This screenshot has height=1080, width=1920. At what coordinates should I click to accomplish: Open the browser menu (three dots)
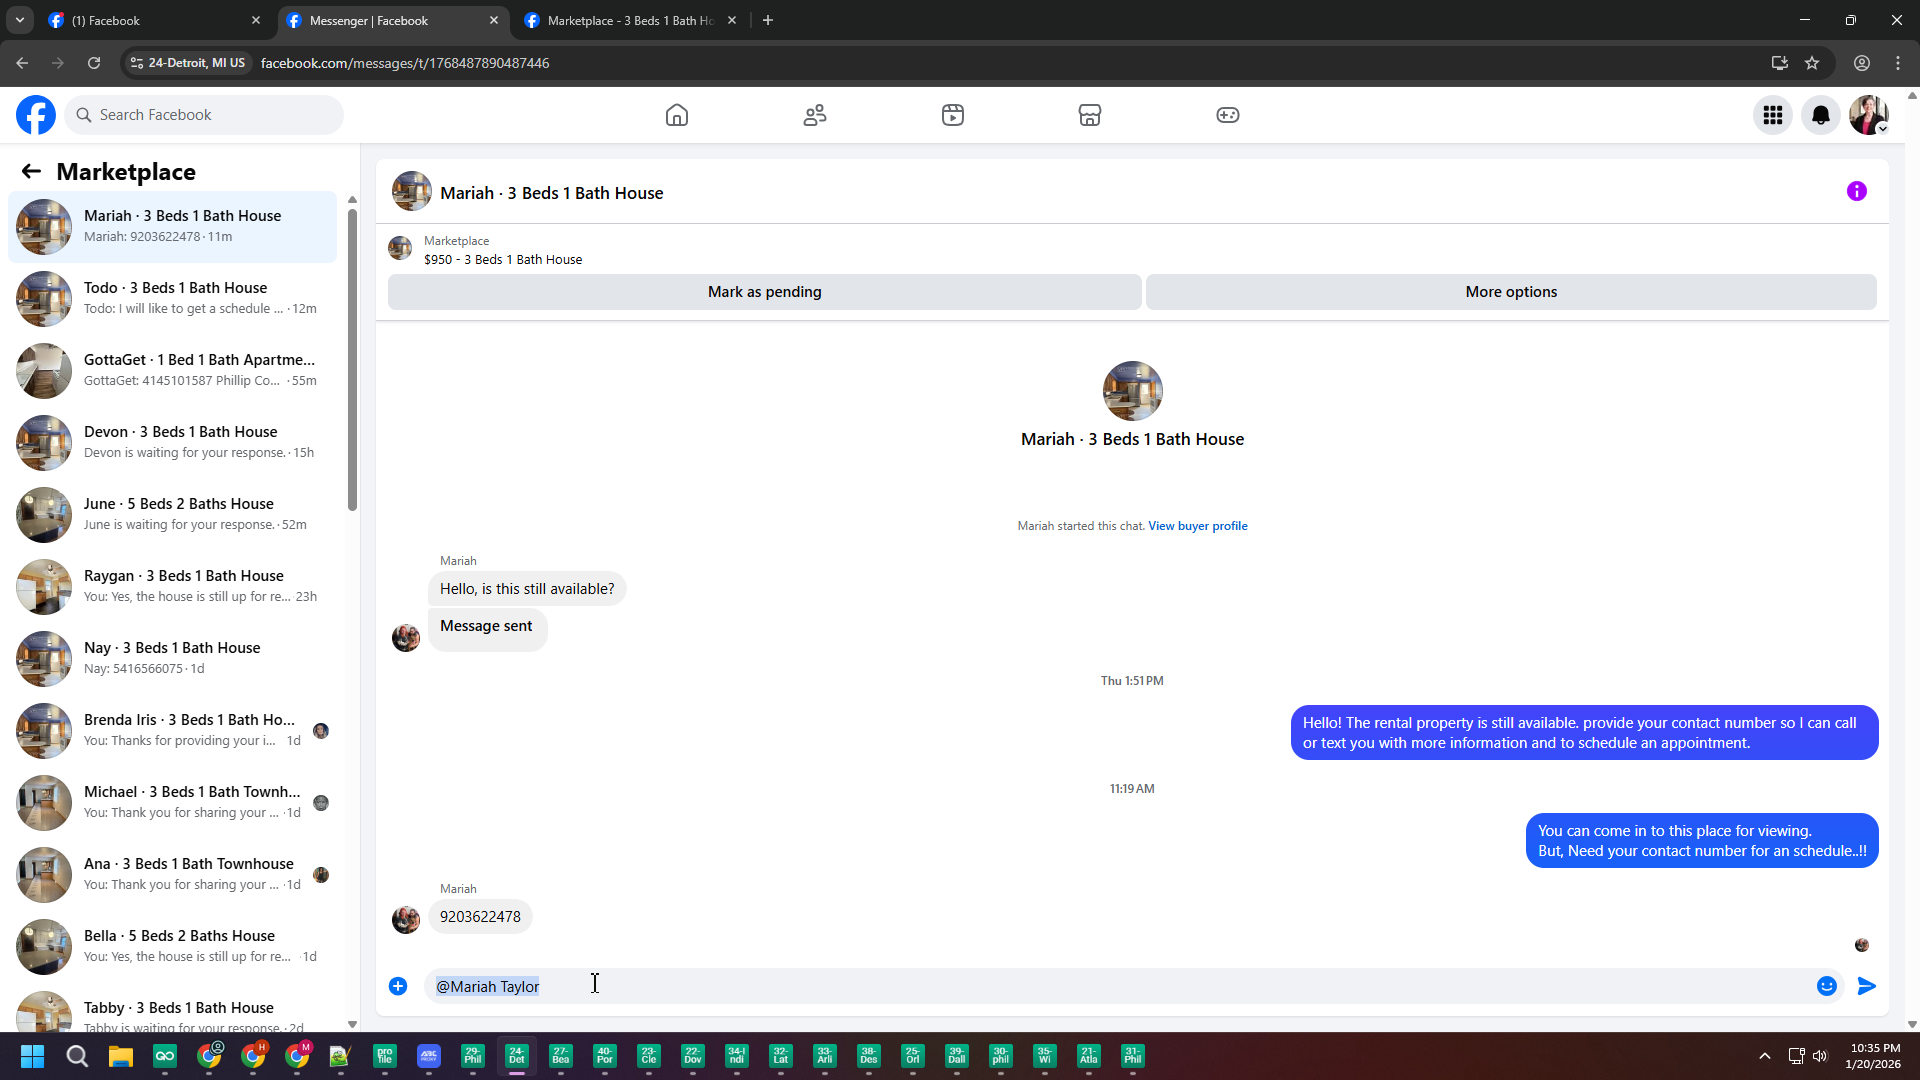coord(1898,63)
